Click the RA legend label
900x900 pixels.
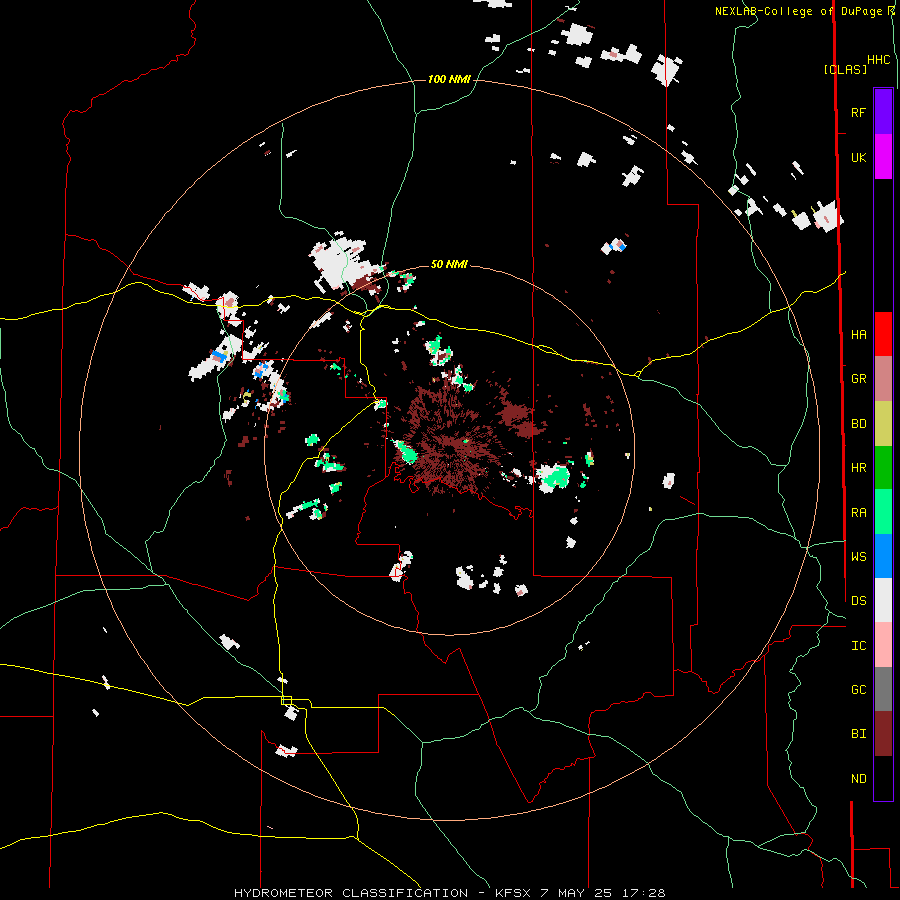coord(858,513)
